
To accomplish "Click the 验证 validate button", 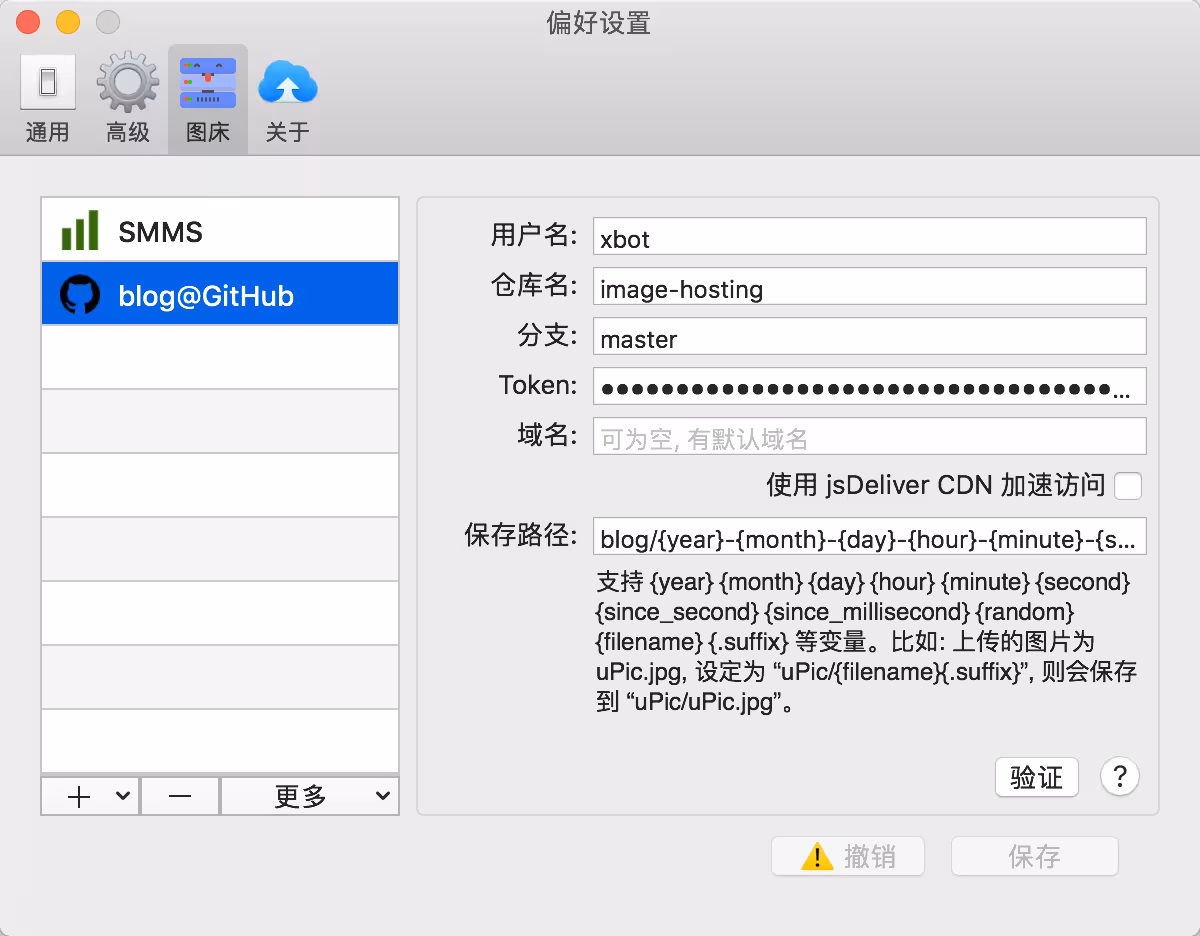I will (1037, 777).
